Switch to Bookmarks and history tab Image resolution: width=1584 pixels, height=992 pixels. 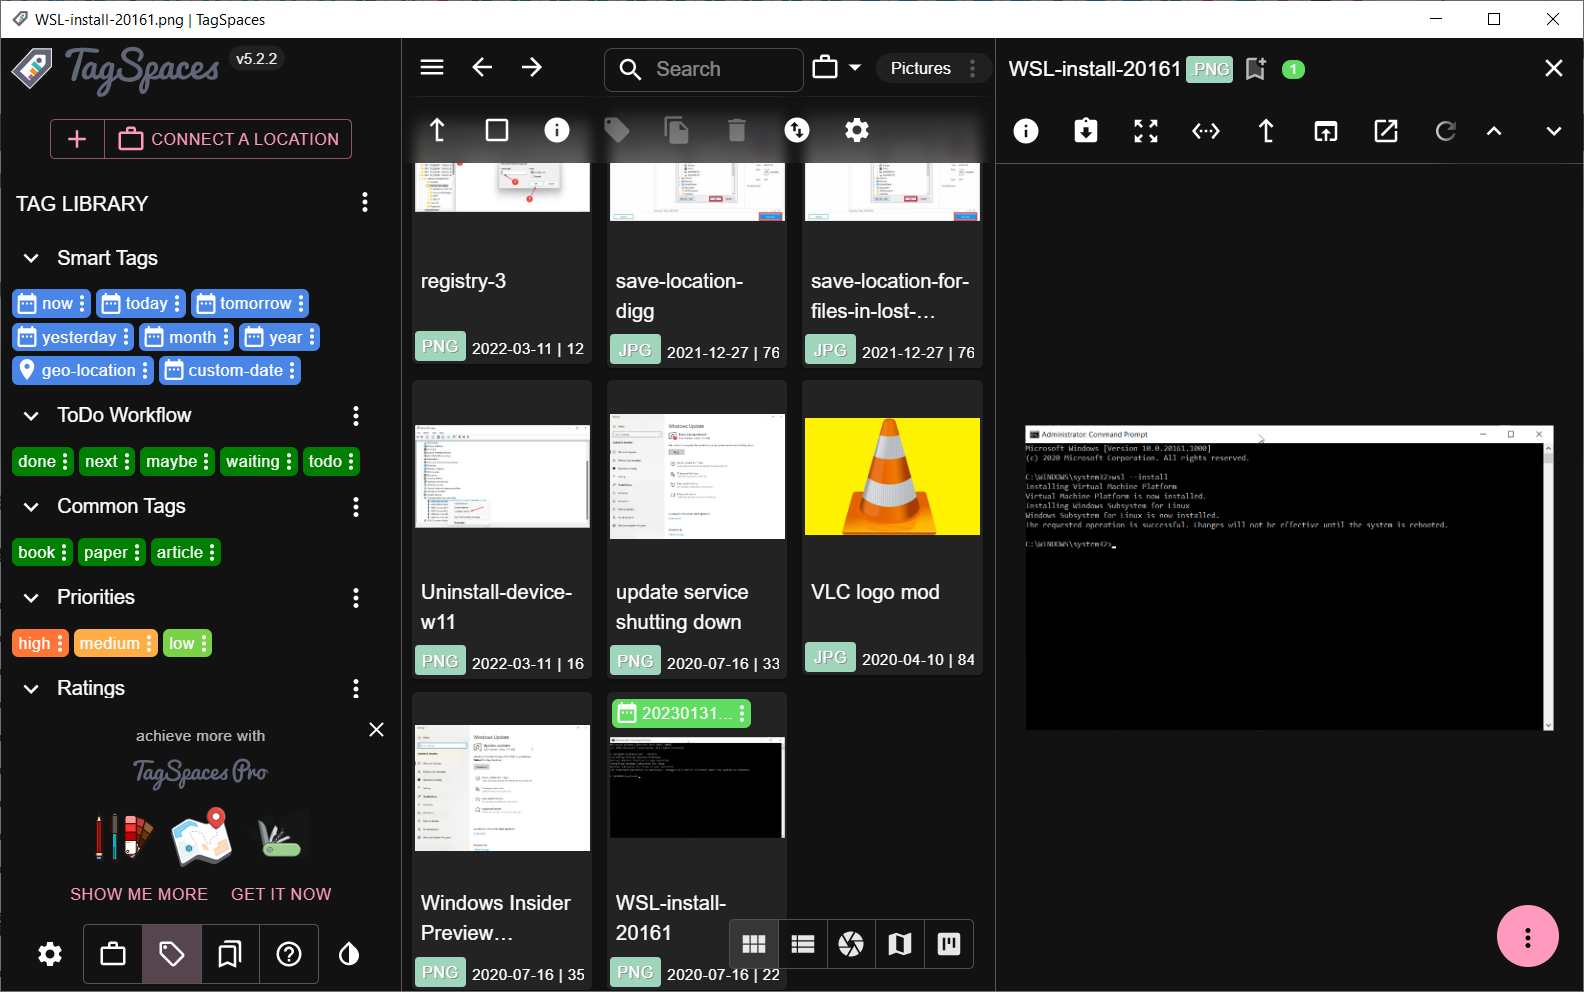(x=230, y=954)
